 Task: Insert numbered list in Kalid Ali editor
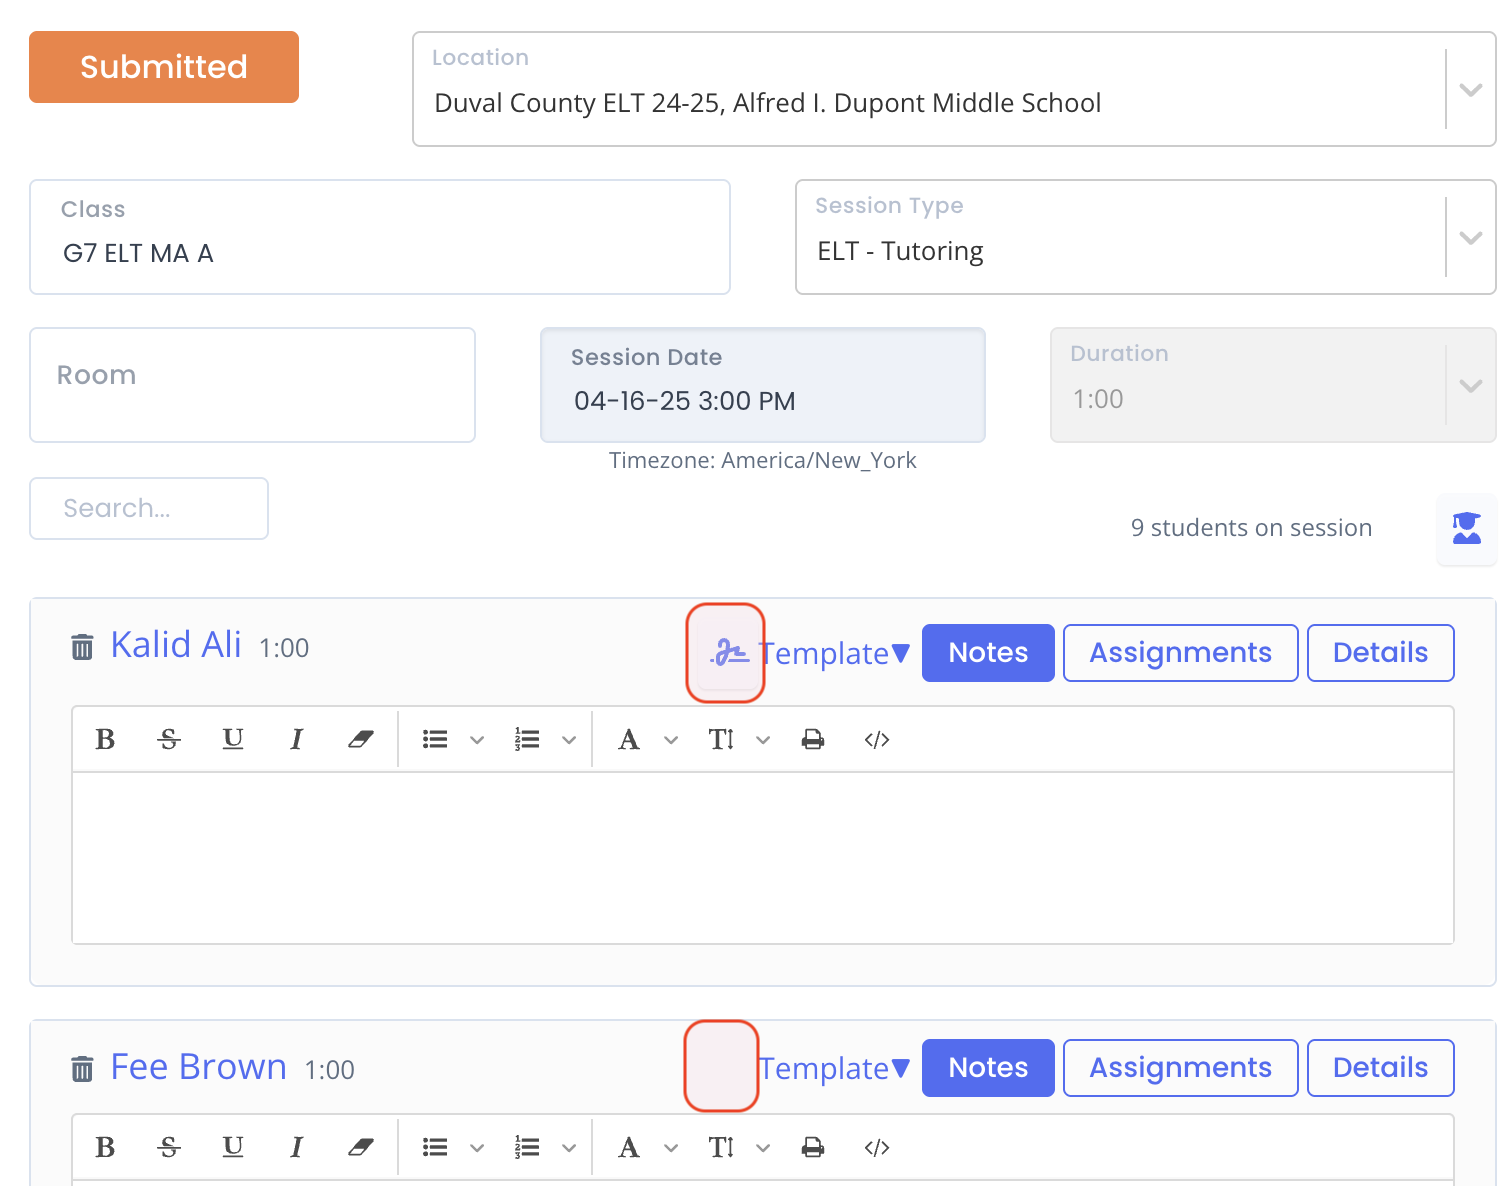click(527, 739)
